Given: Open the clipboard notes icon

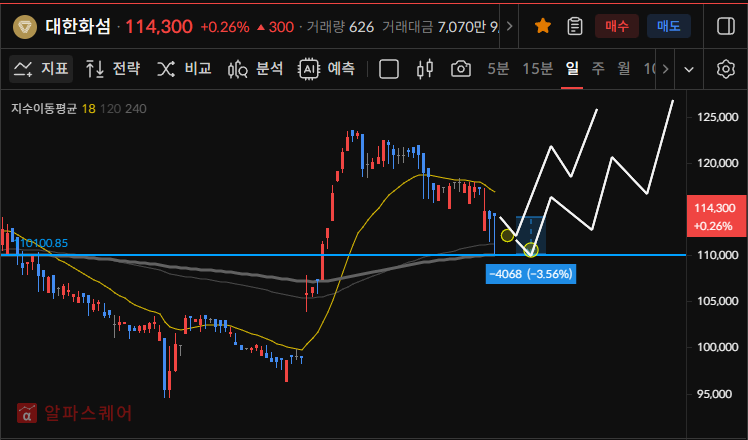Looking at the screenshot, I should click(574, 26).
